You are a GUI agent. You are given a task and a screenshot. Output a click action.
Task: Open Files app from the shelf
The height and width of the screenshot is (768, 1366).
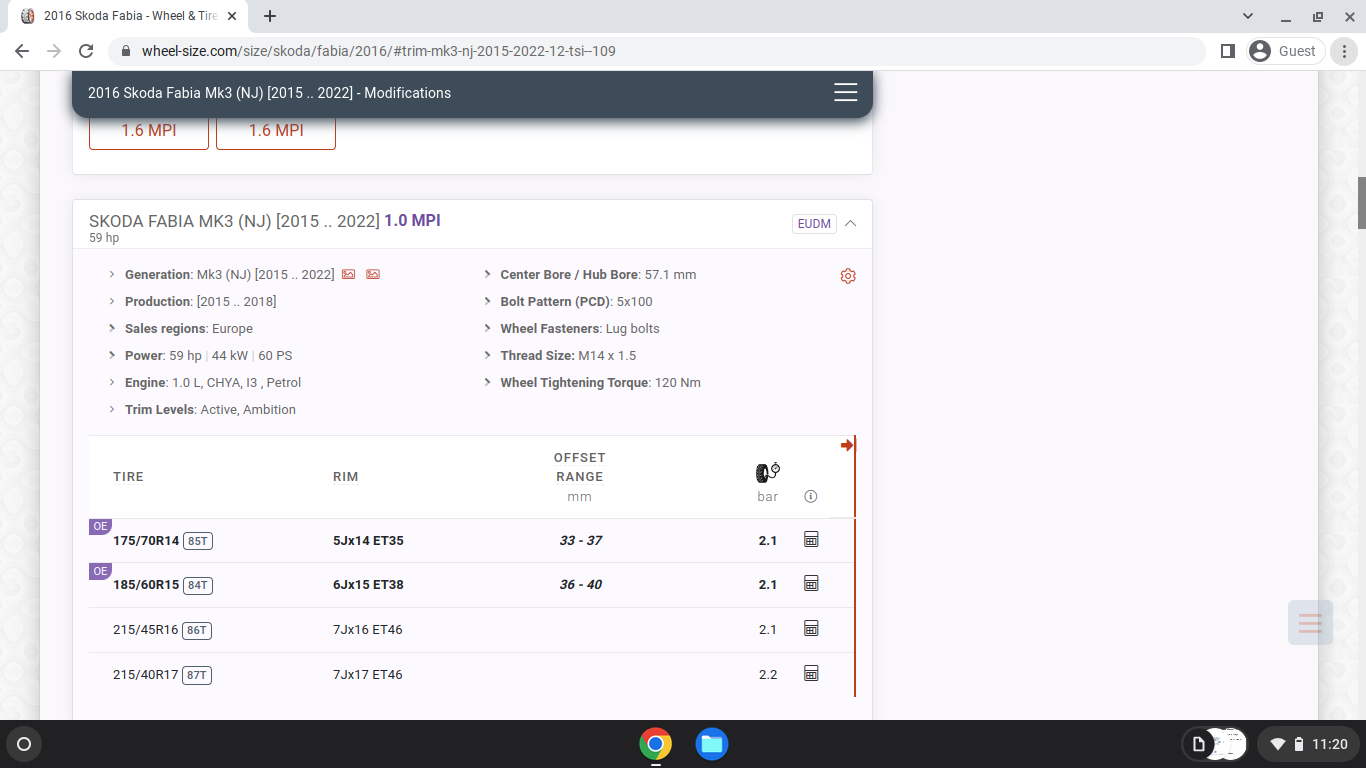(x=712, y=744)
